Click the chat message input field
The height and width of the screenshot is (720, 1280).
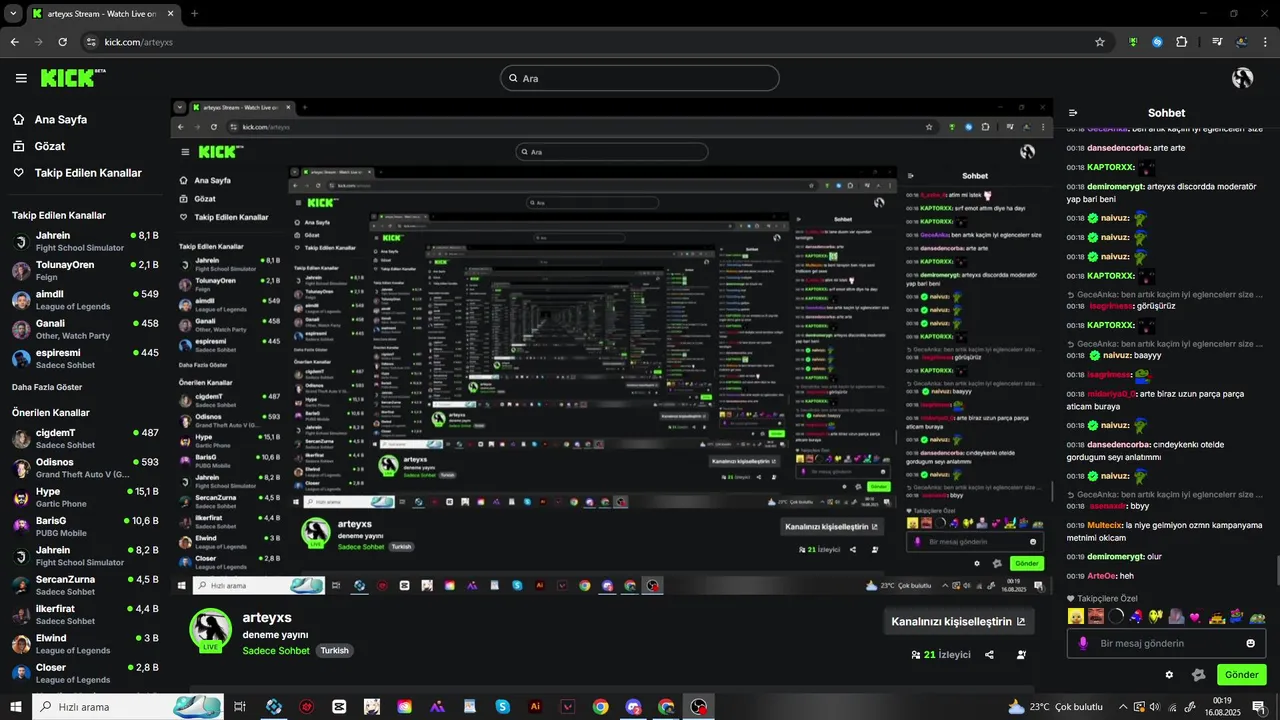pyautogui.click(x=1166, y=643)
